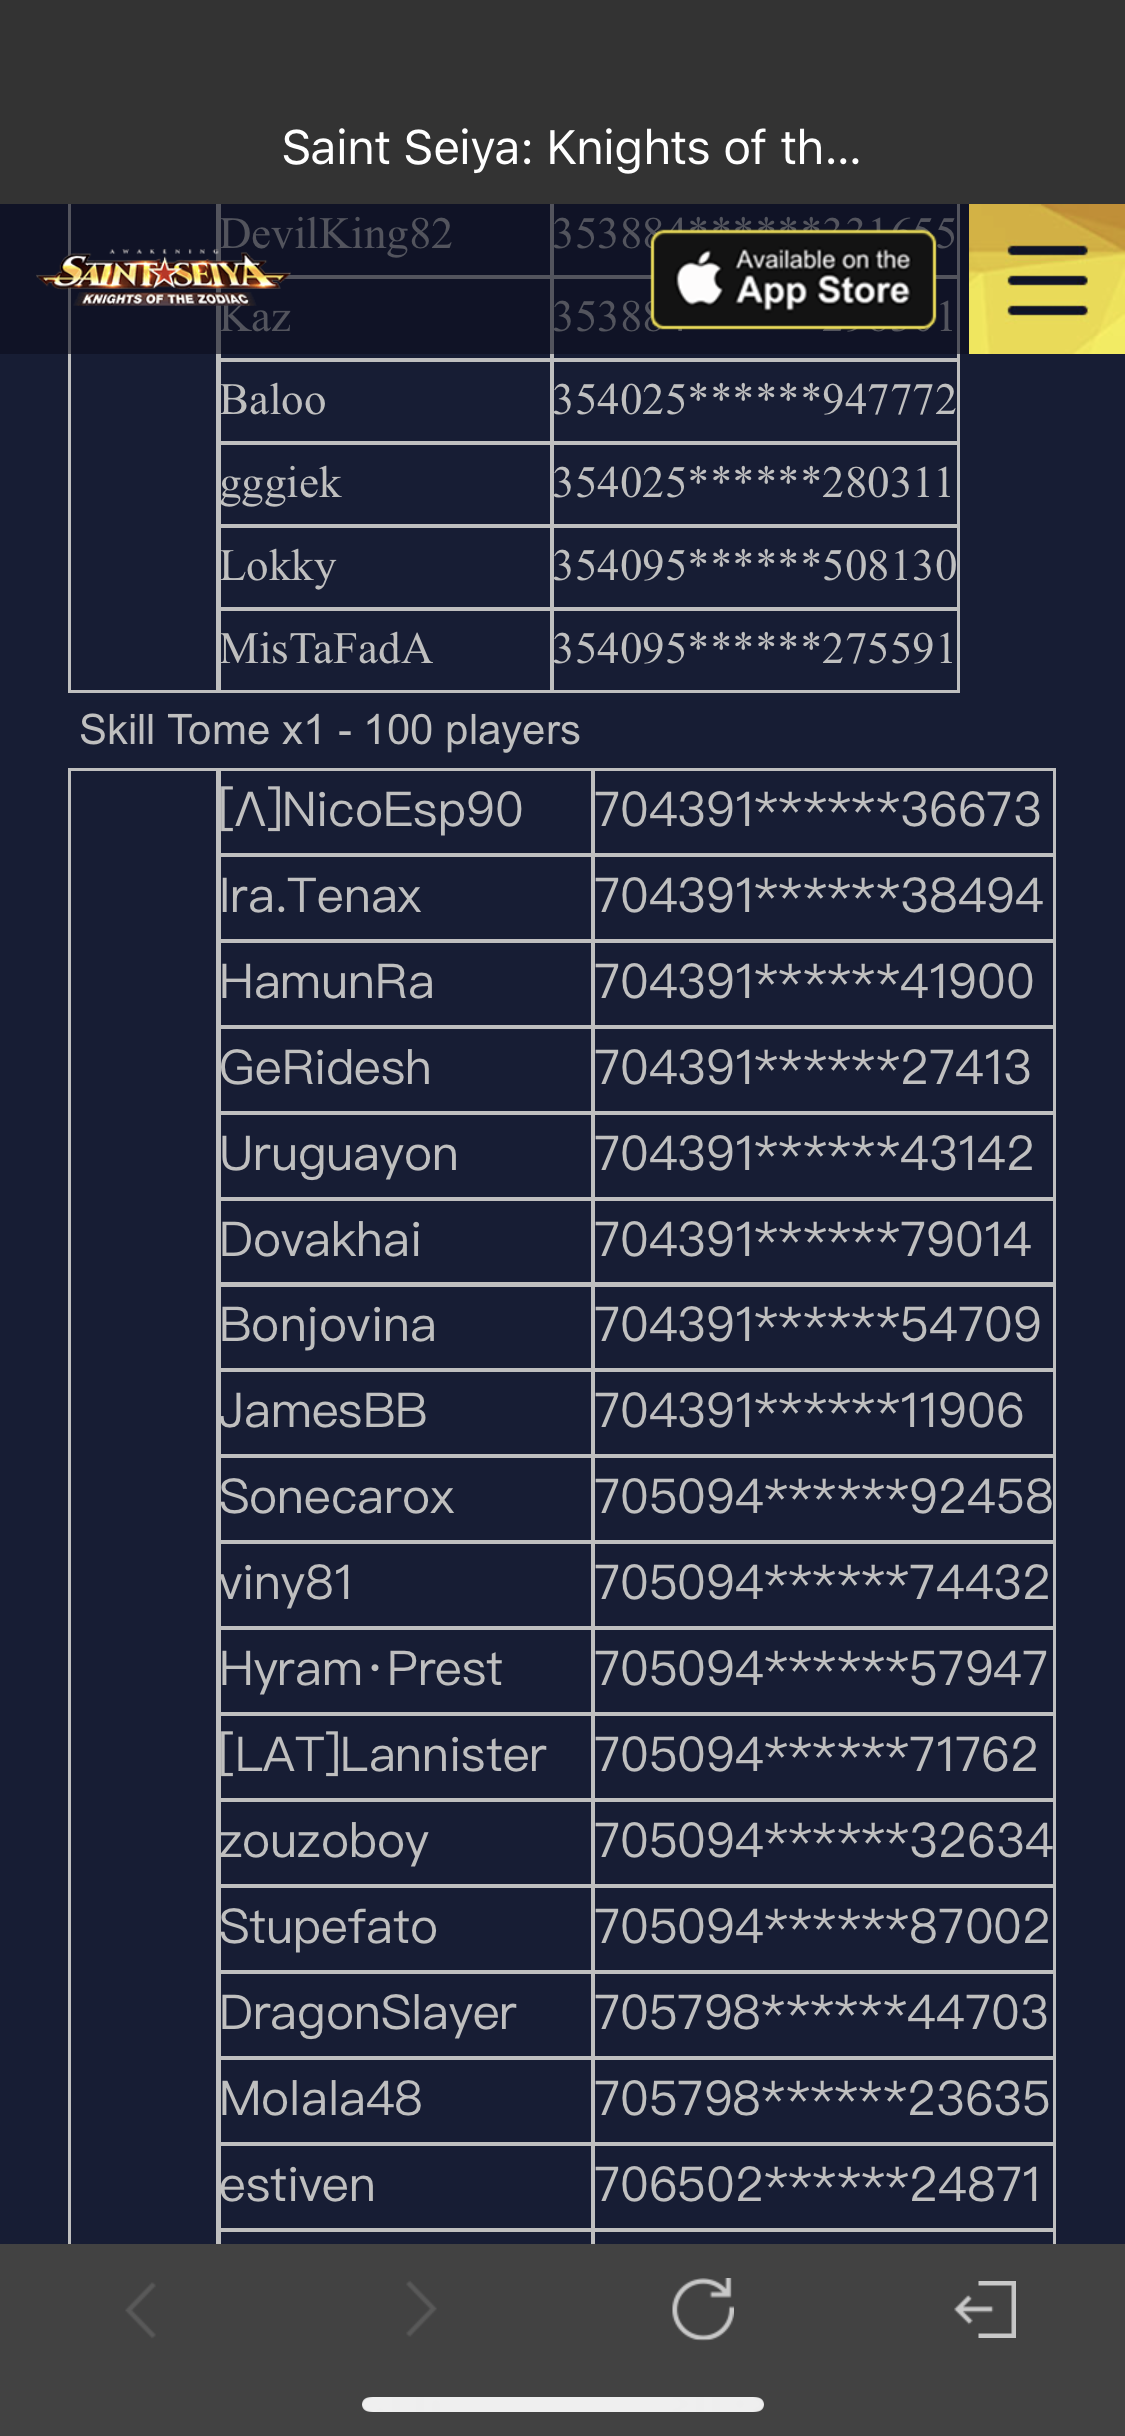Viewport: 1125px width, 2436px height.
Task: Tap the Skill Tome x1 heading
Action: [330, 731]
